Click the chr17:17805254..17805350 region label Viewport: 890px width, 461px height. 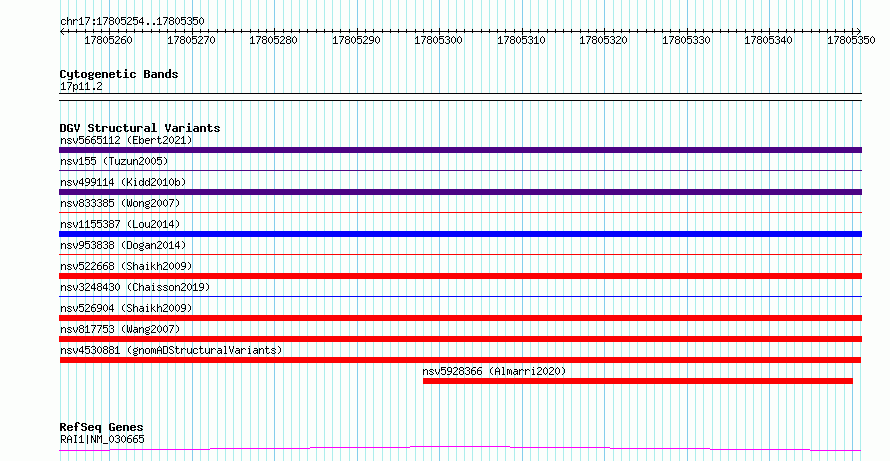(132, 21)
